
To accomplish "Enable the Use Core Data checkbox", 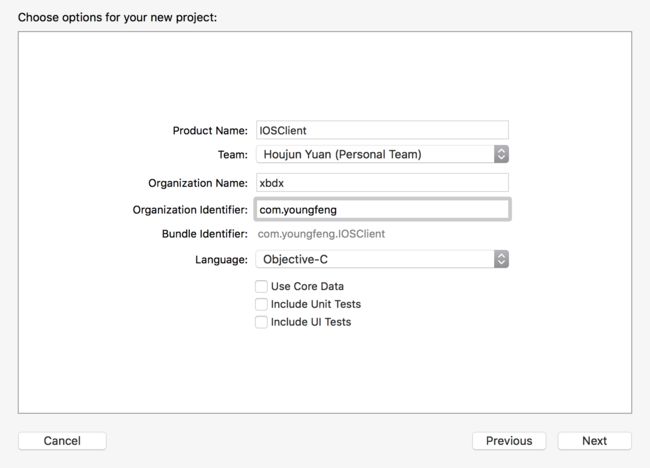I will click(x=261, y=286).
